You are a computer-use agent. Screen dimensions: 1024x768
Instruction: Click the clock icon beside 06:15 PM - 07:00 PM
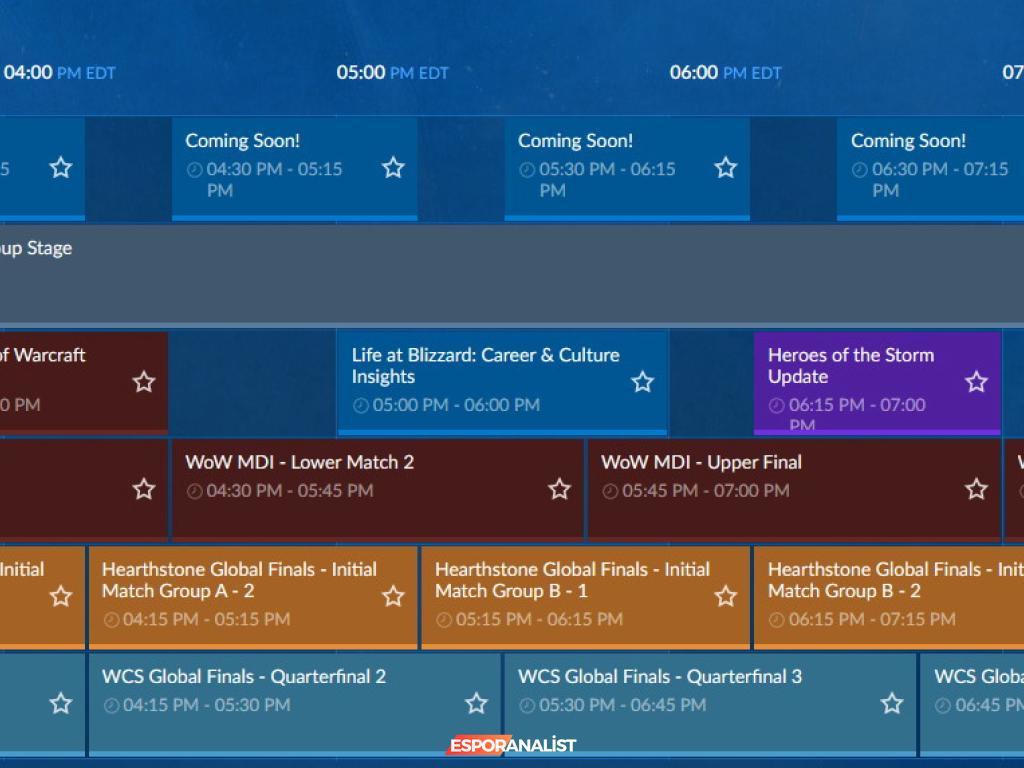[776, 406]
